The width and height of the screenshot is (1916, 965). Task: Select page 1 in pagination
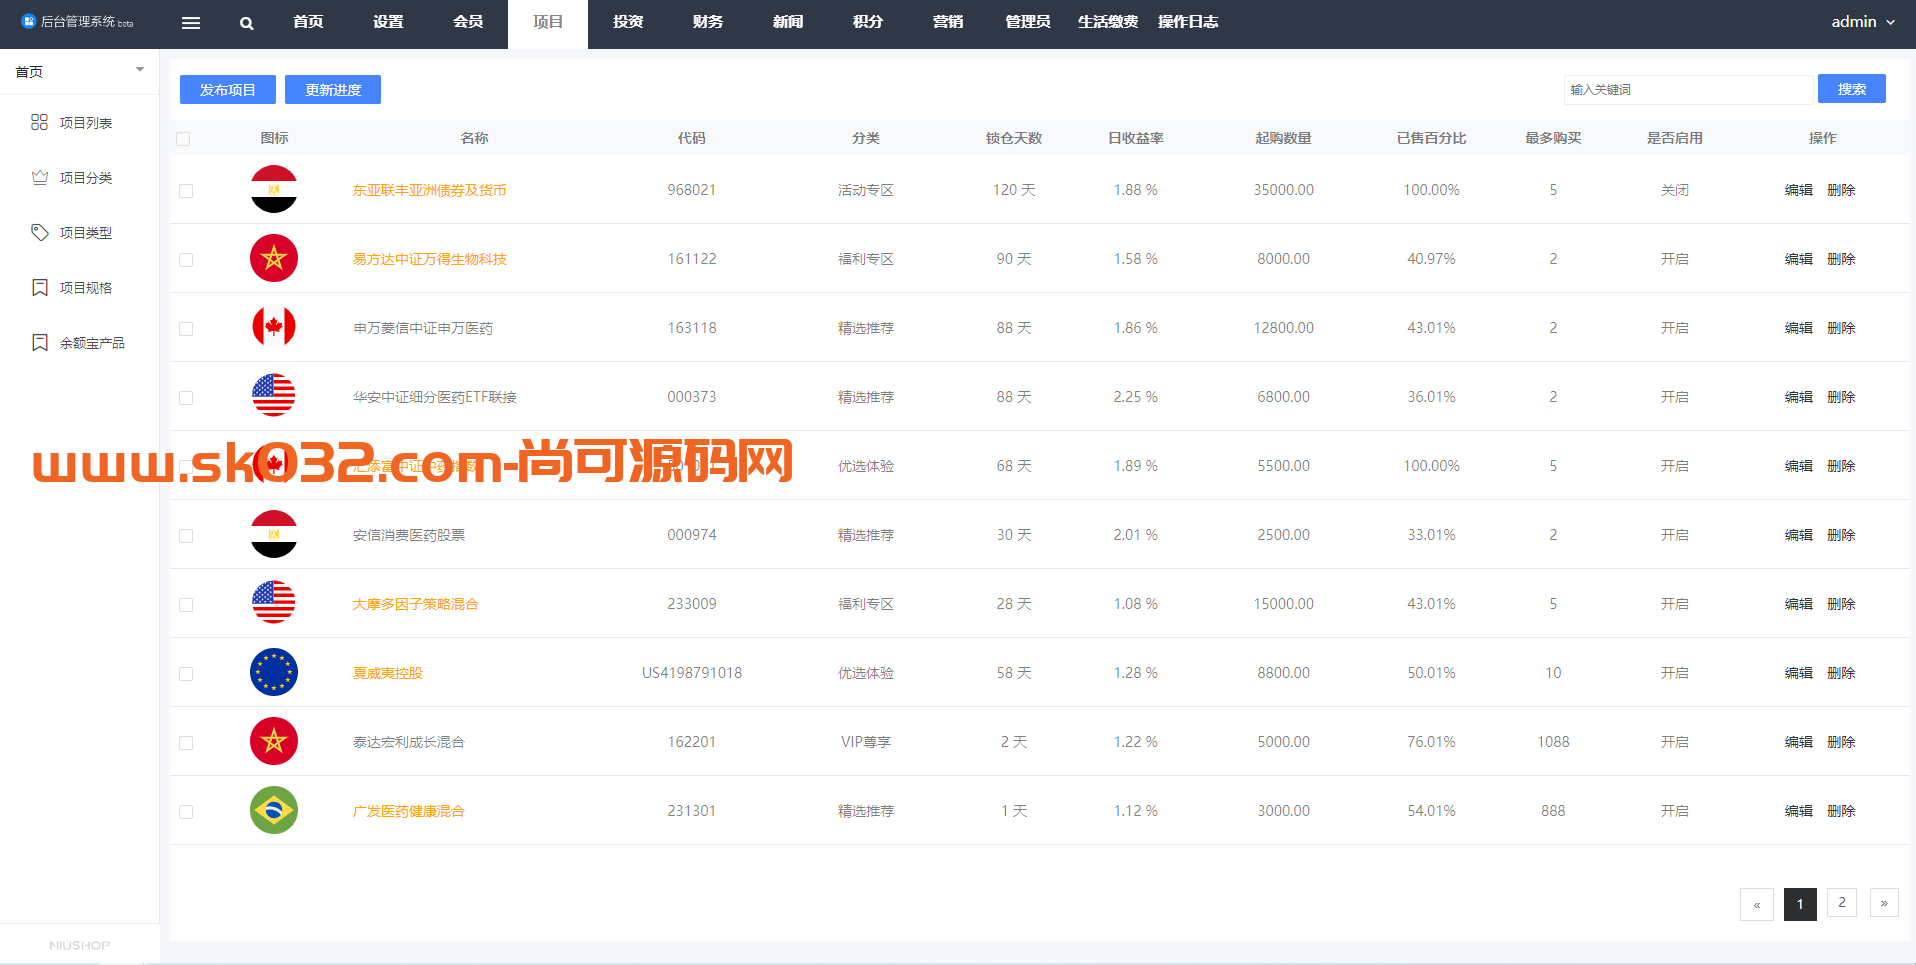pos(1800,904)
